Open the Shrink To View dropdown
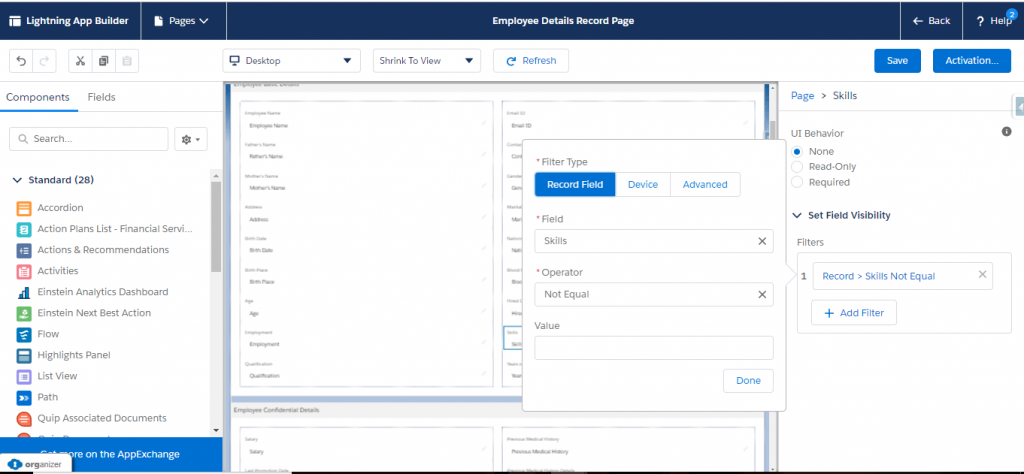Viewport: 1024px width, 474px height. click(426, 61)
